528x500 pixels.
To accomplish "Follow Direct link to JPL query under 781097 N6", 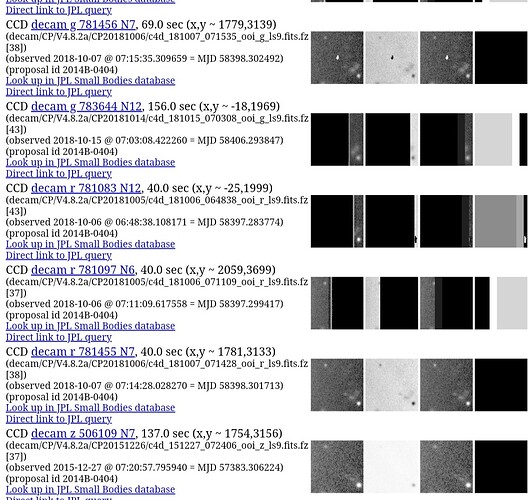I will pos(59,337).
